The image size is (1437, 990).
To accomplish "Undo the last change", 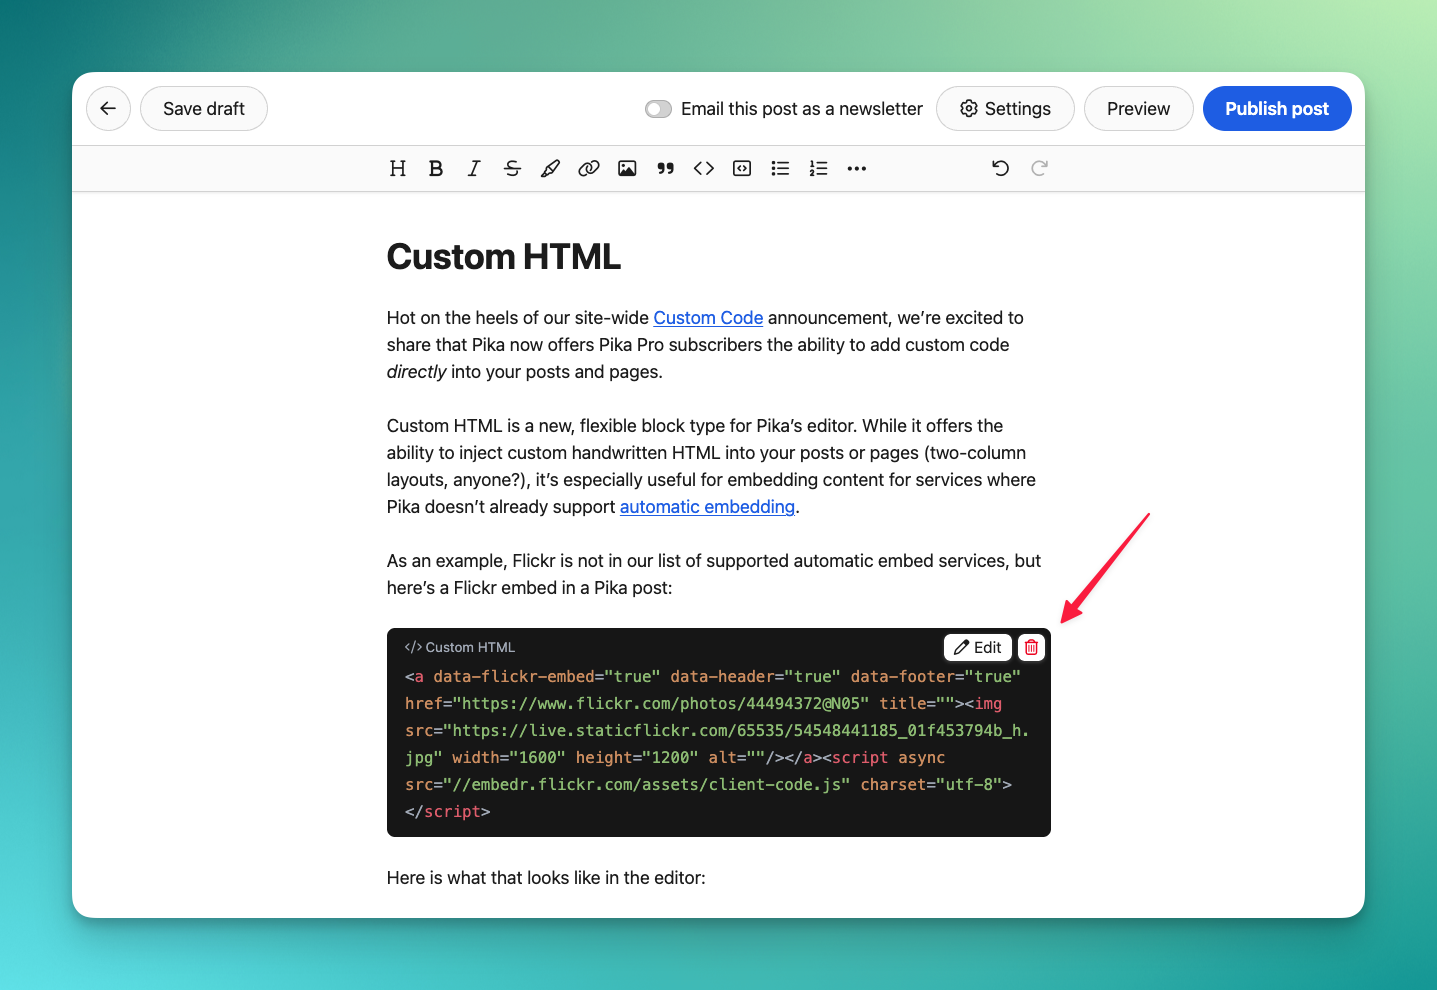I will 1001,168.
